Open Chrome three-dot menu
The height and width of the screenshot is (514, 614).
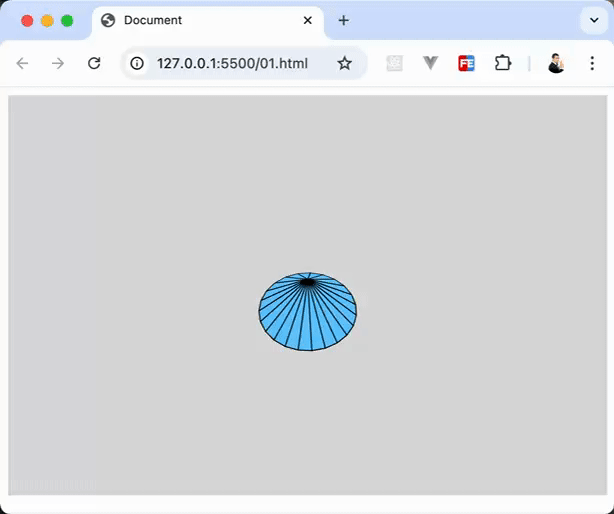tap(592, 63)
